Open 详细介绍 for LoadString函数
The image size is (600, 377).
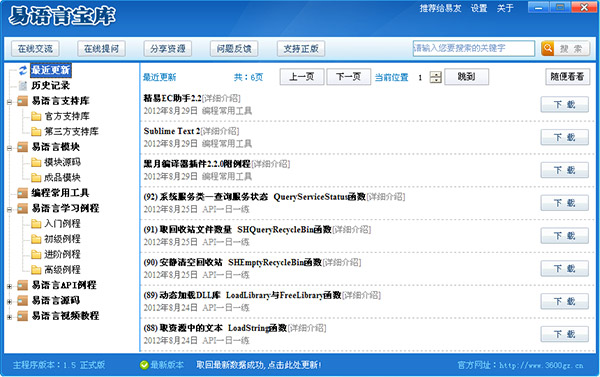(307, 328)
